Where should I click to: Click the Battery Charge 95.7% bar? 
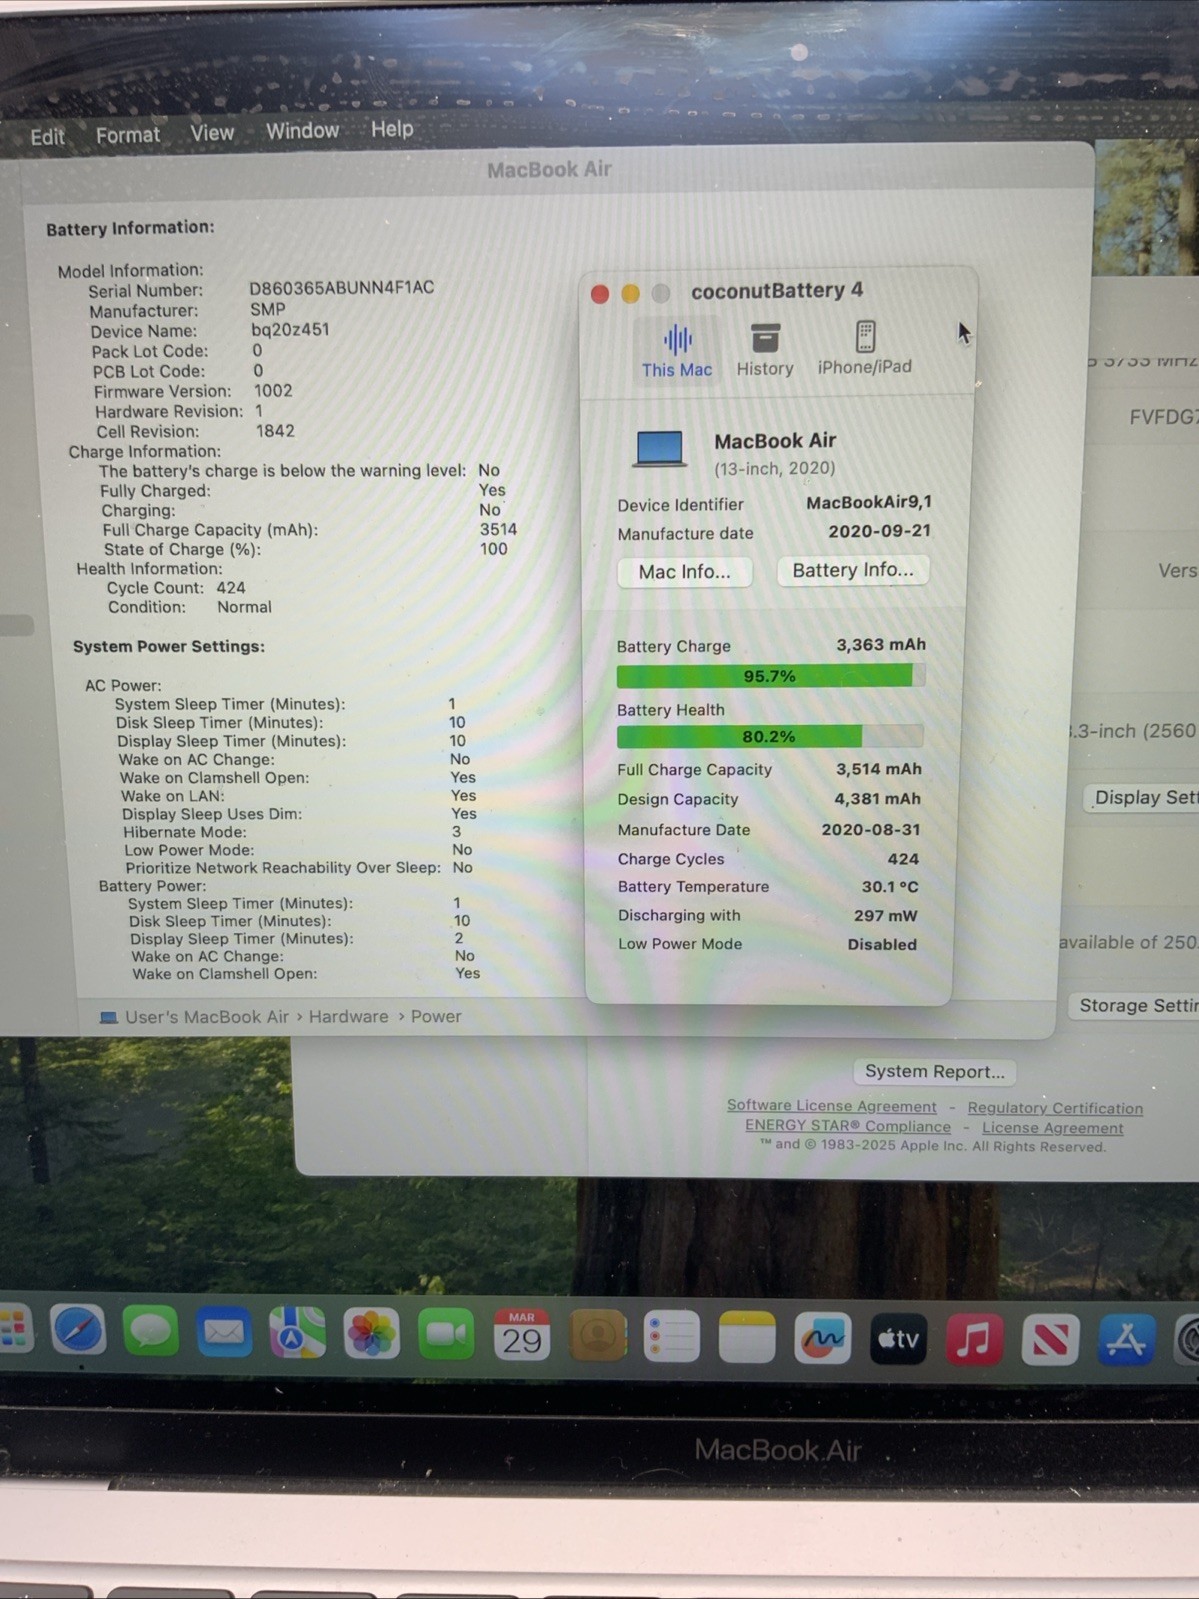point(770,676)
